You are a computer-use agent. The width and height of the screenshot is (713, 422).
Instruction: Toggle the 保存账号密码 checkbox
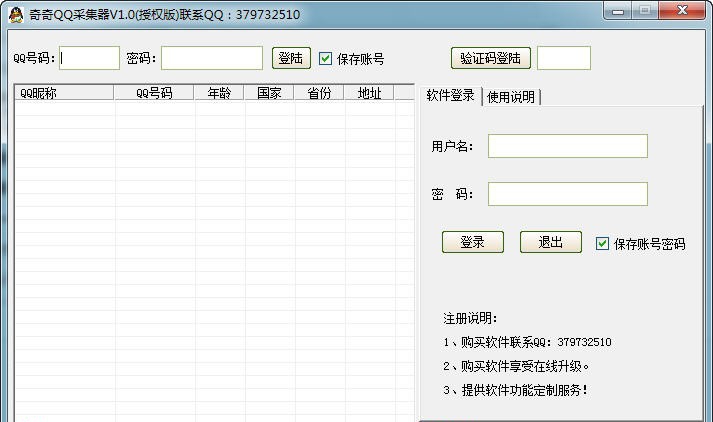[602, 244]
